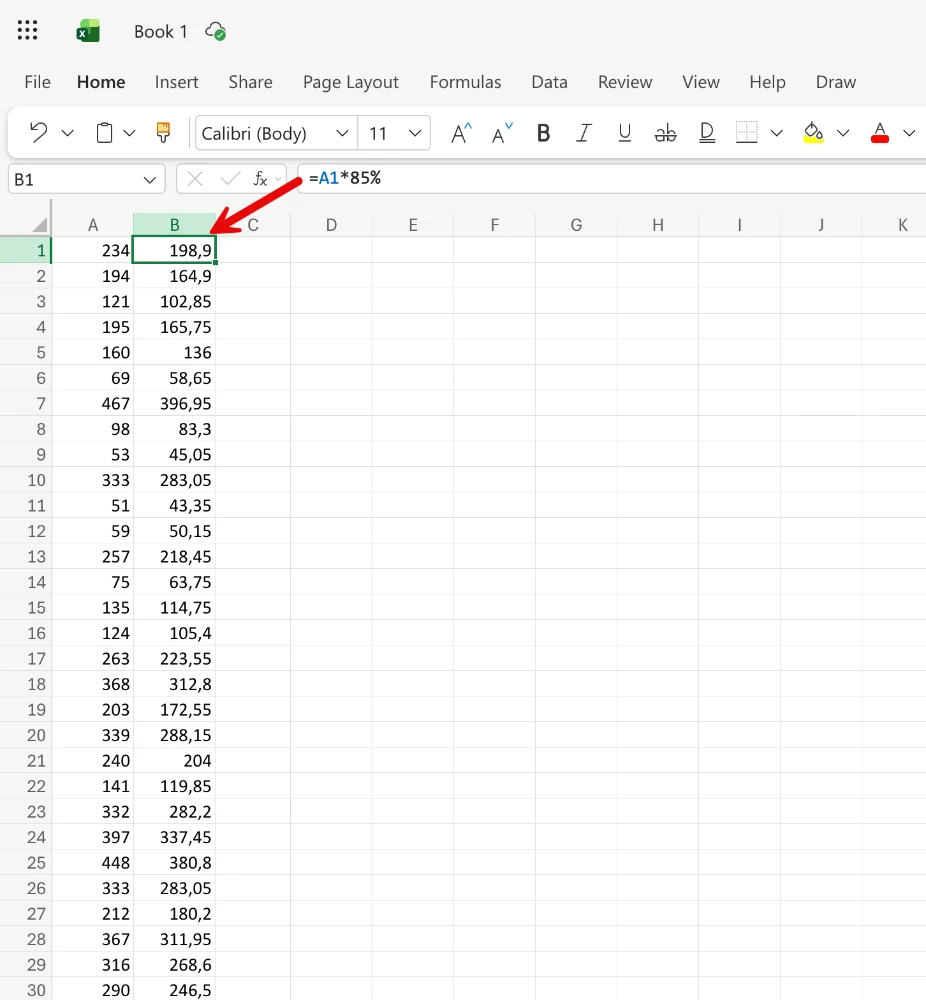The width and height of the screenshot is (926, 1000).
Task: Click the Undo arrow icon
Action: tap(39, 133)
